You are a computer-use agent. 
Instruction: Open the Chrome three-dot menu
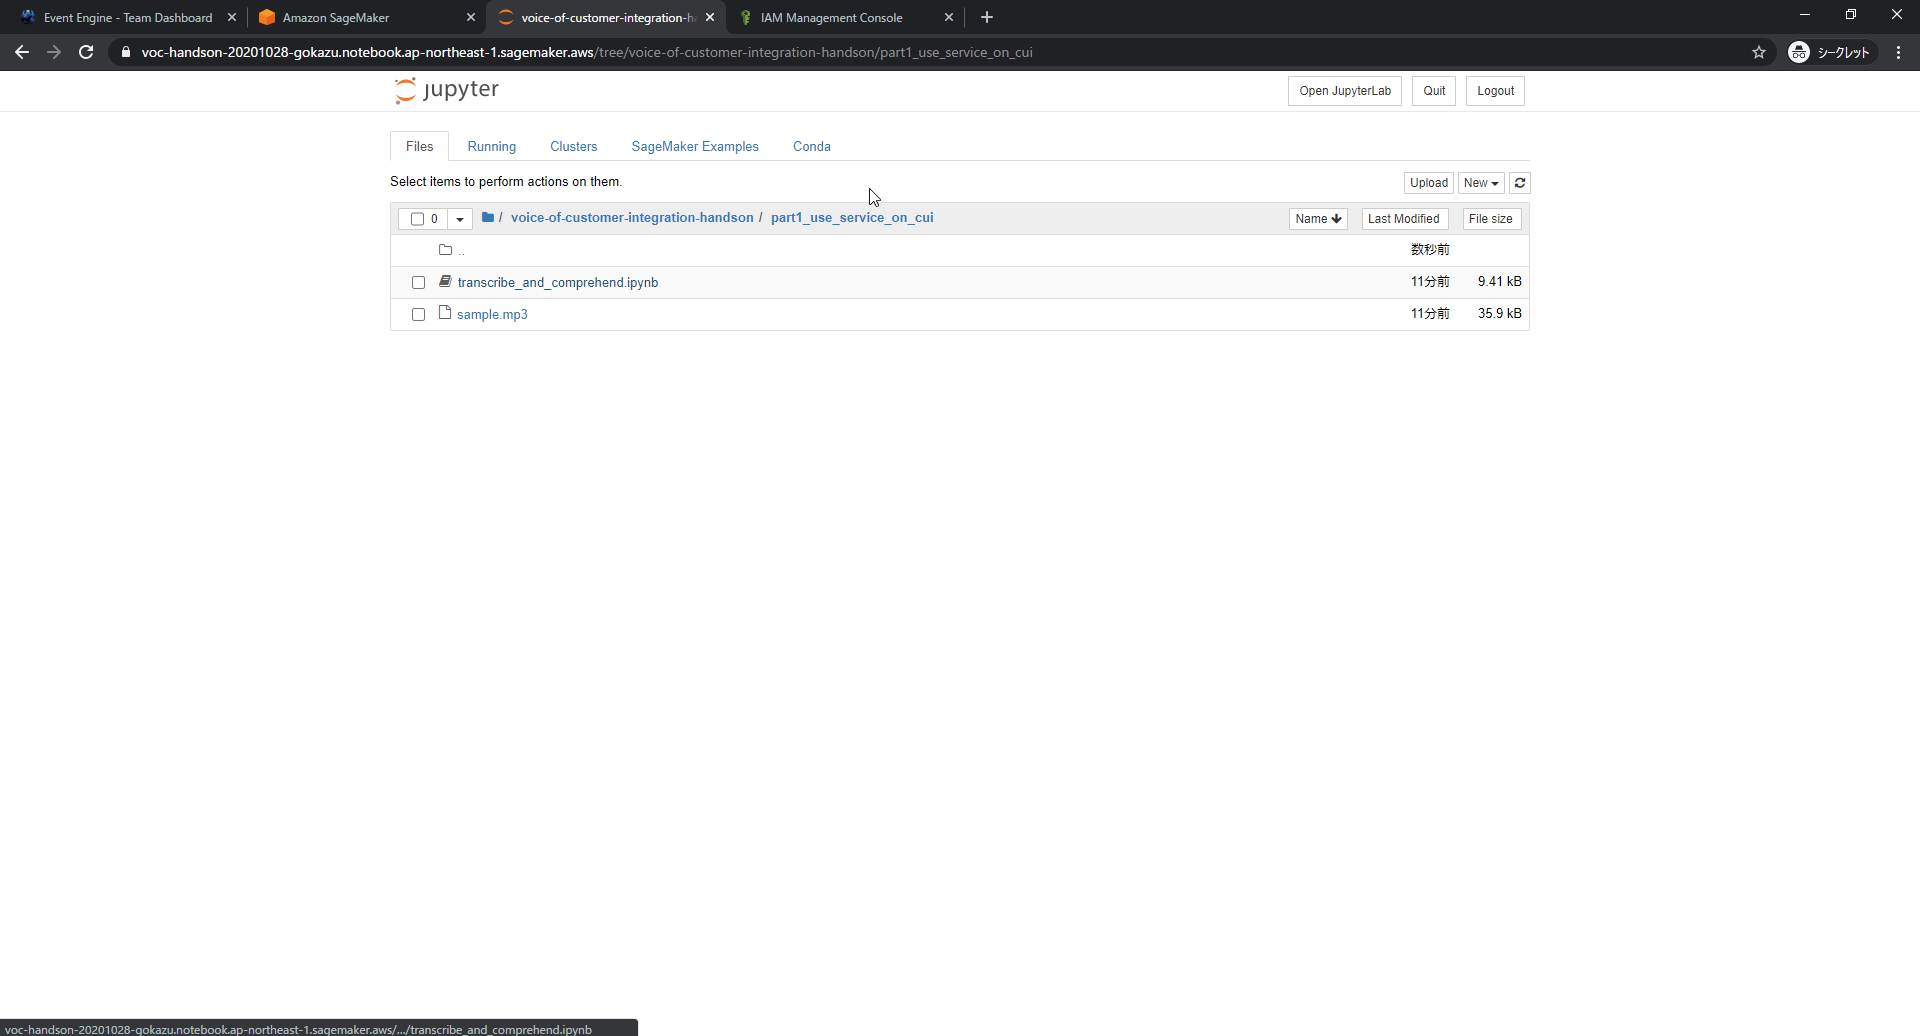[1898, 52]
